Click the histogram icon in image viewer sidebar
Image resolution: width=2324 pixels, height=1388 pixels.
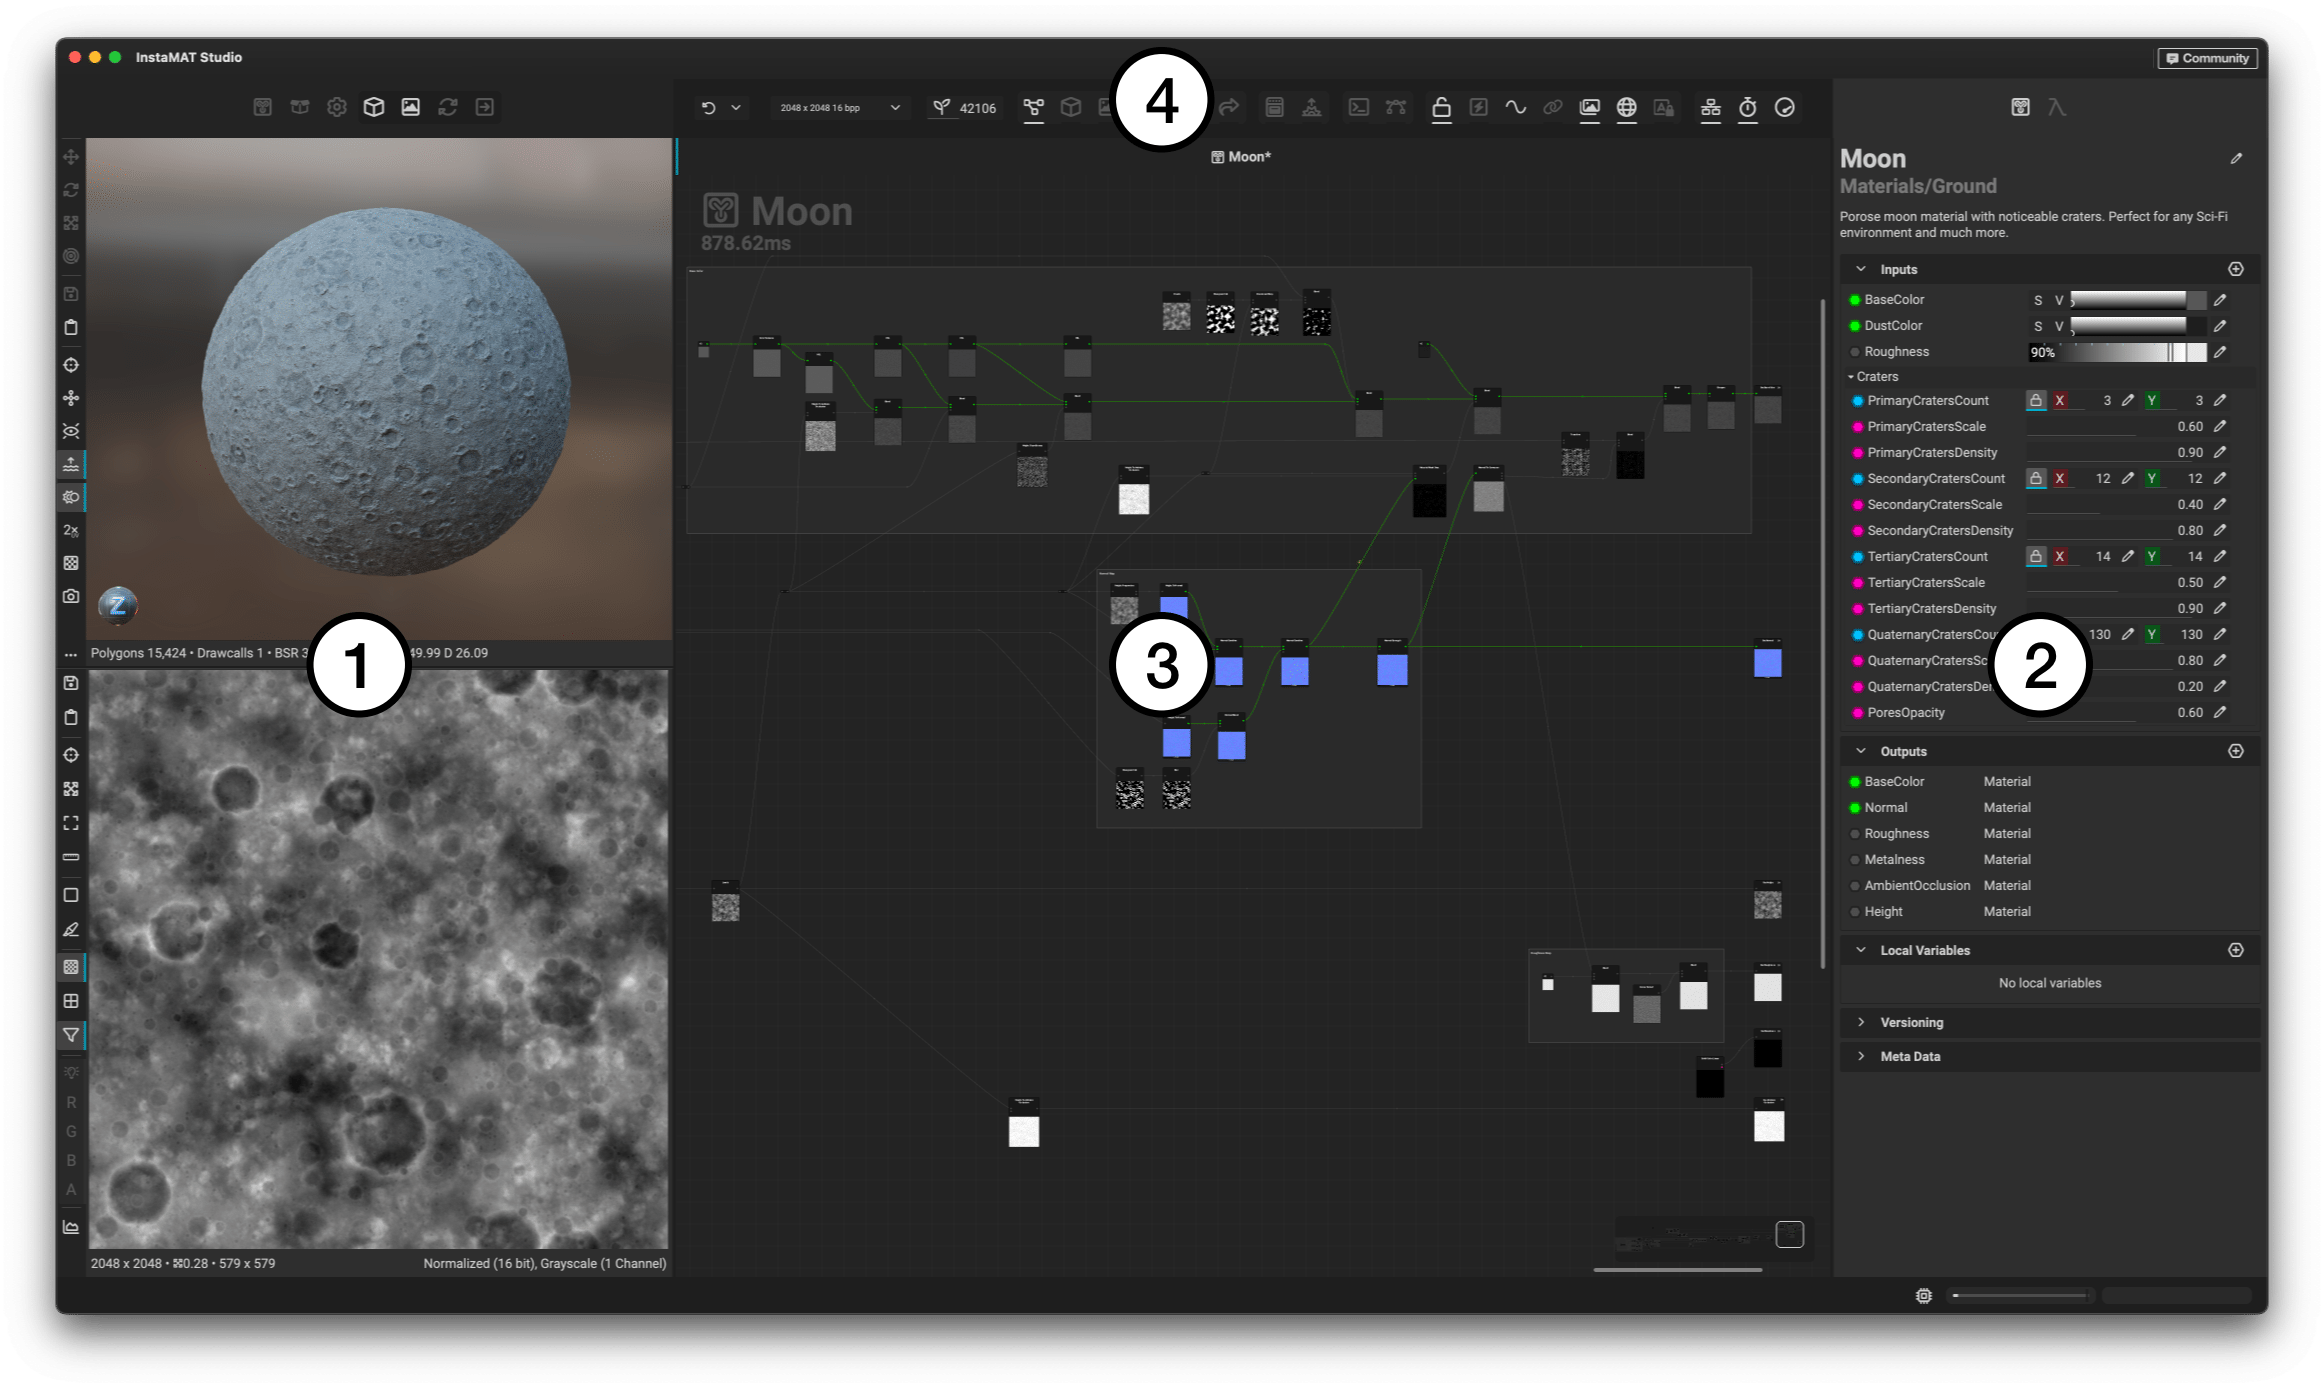(71, 1227)
